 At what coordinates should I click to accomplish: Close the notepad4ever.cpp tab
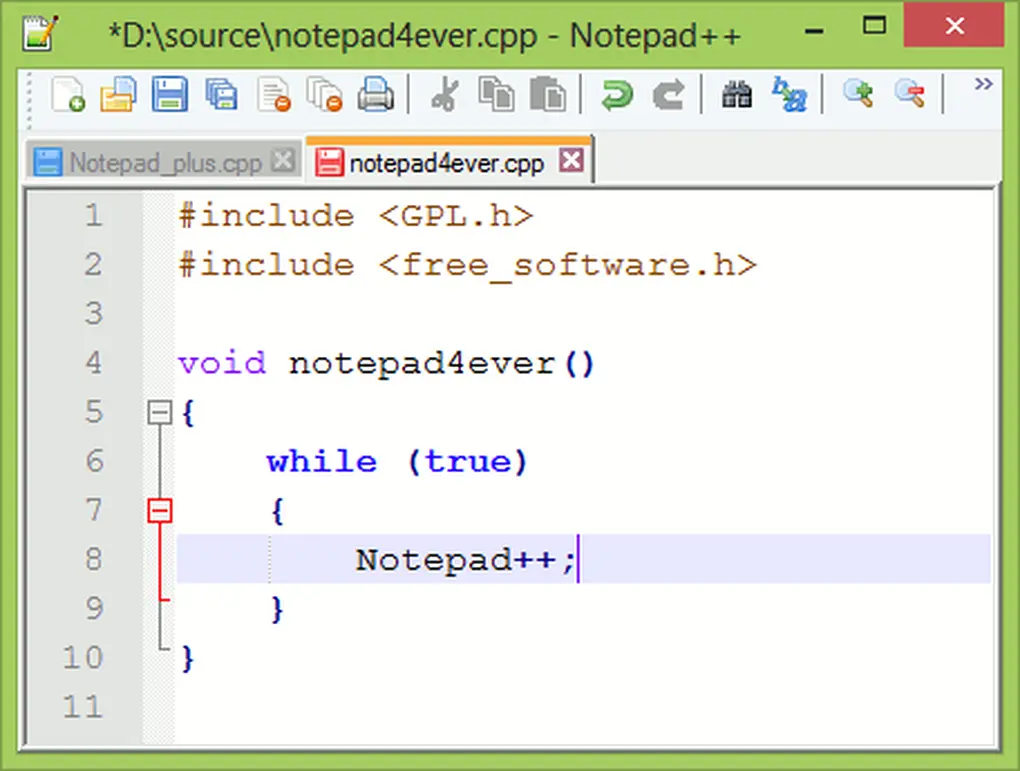pos(571,159)
